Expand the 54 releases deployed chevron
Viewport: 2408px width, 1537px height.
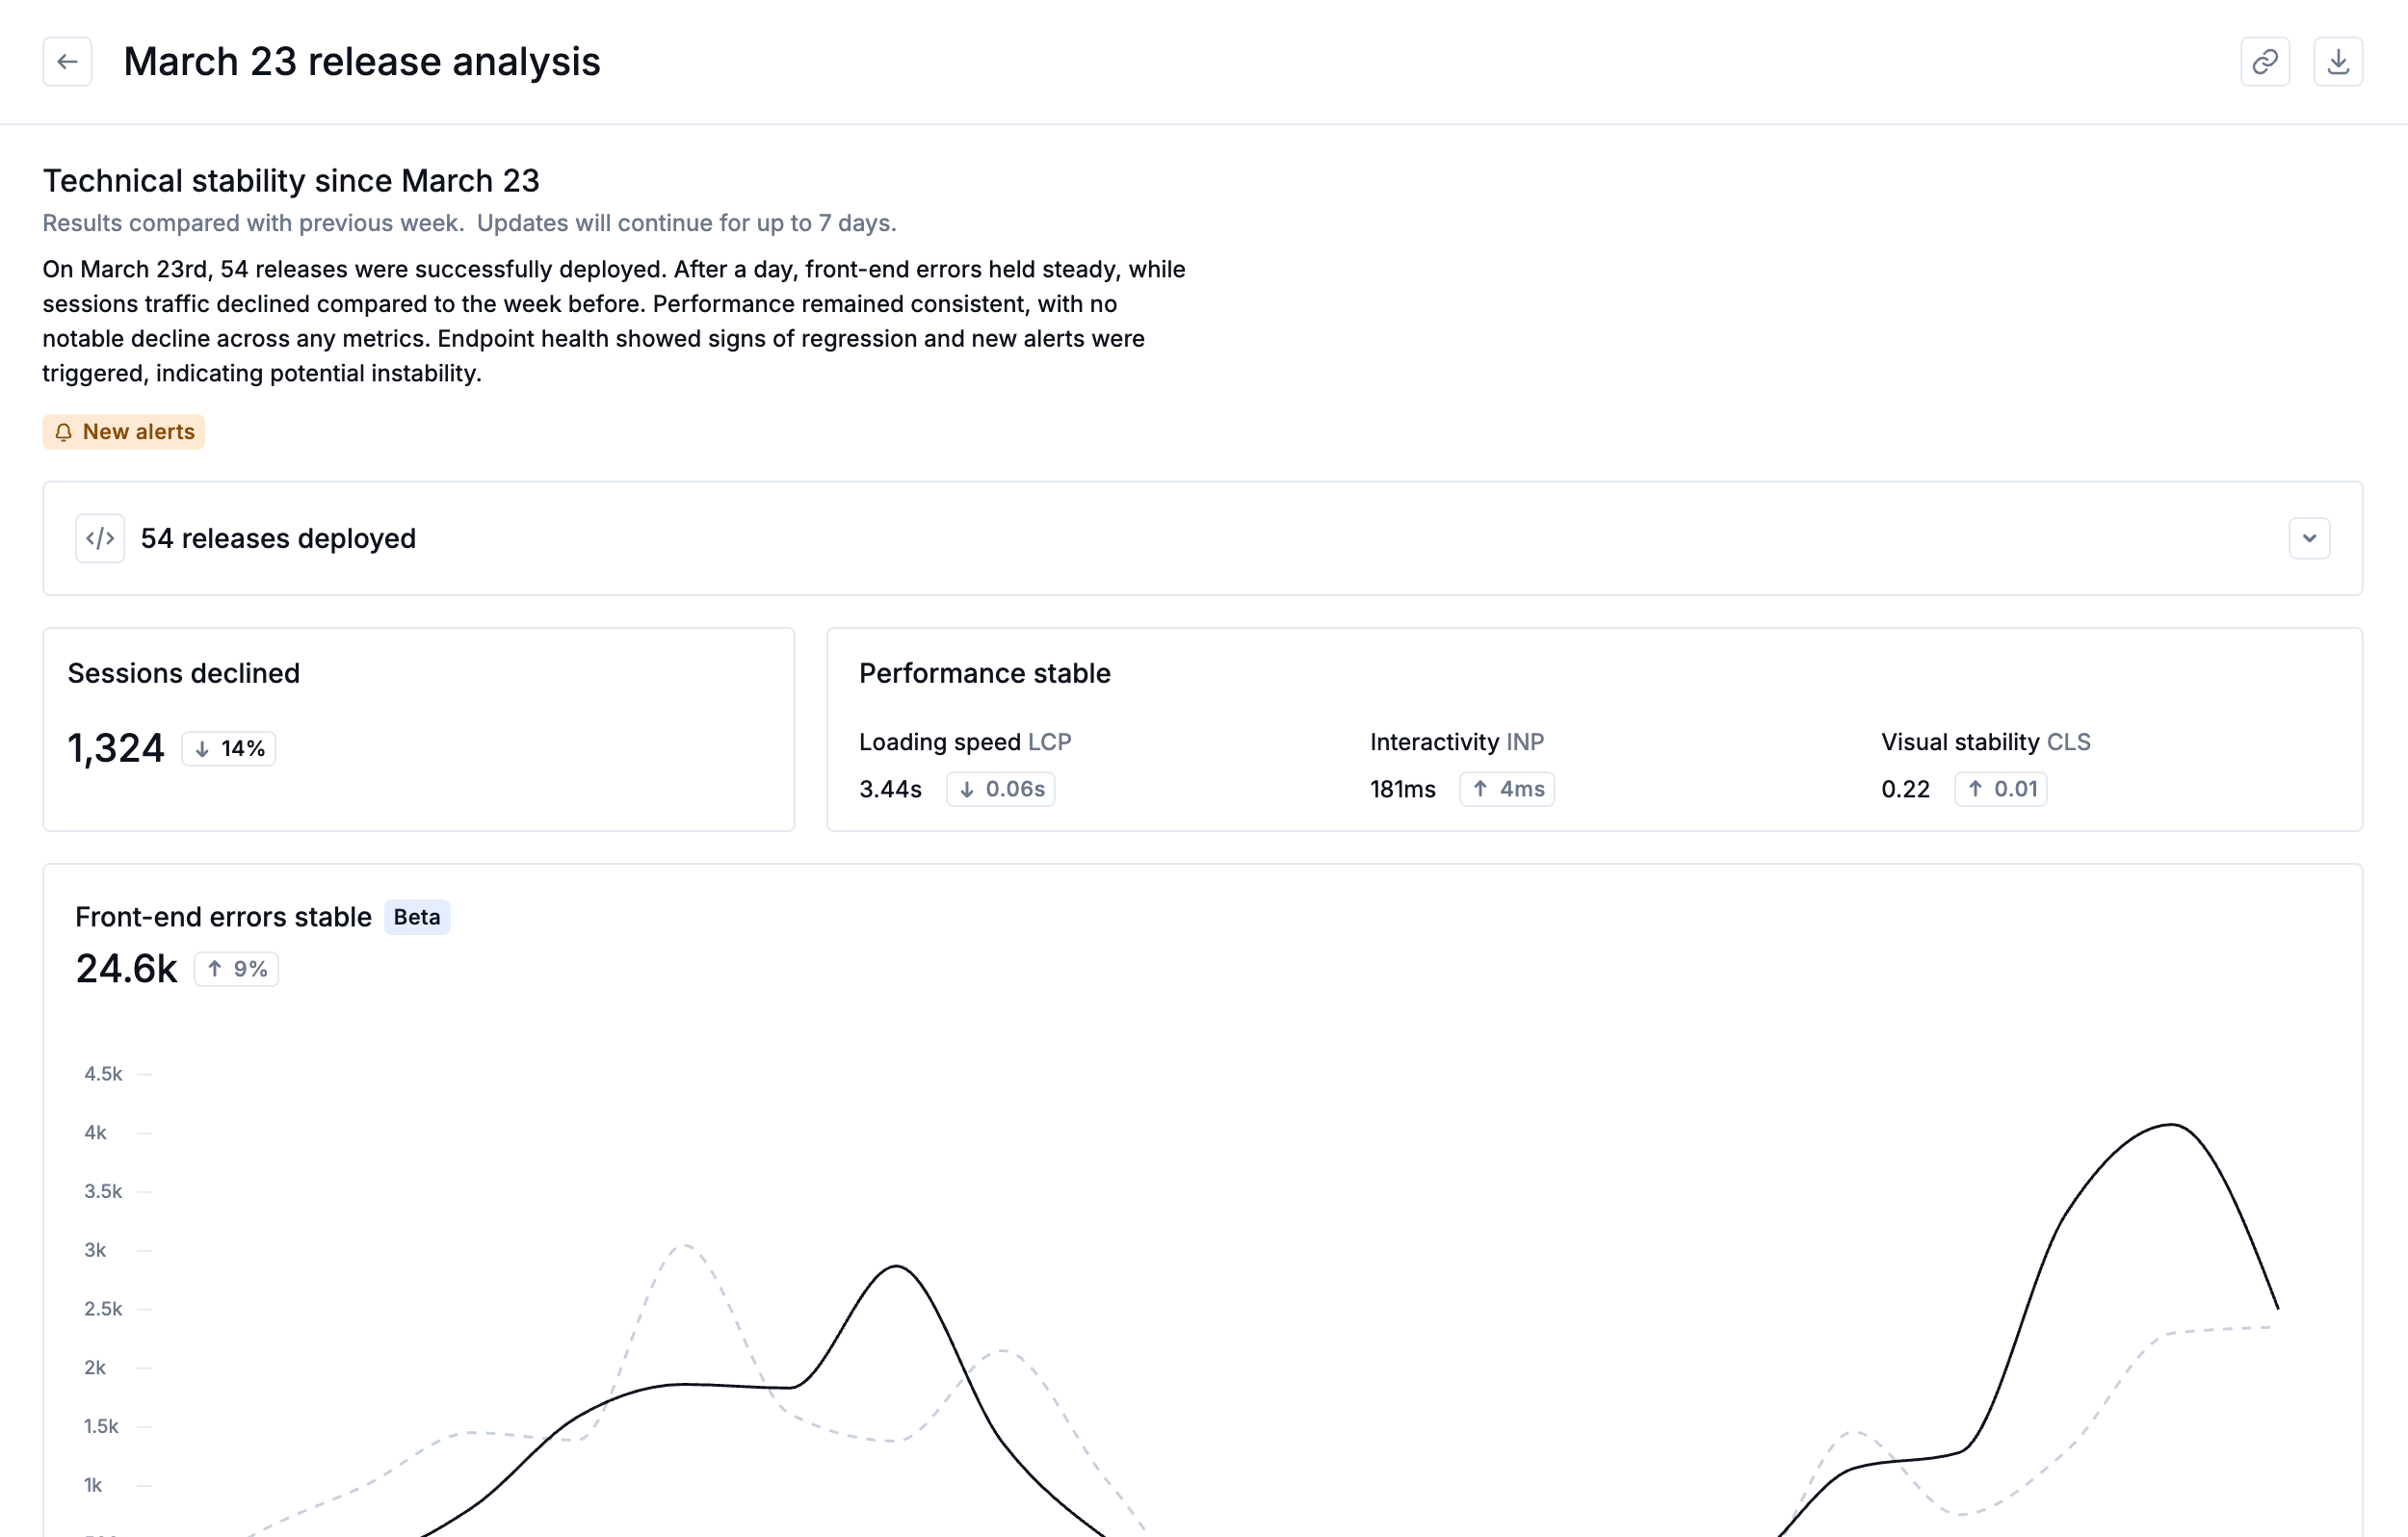point(2308,538)
